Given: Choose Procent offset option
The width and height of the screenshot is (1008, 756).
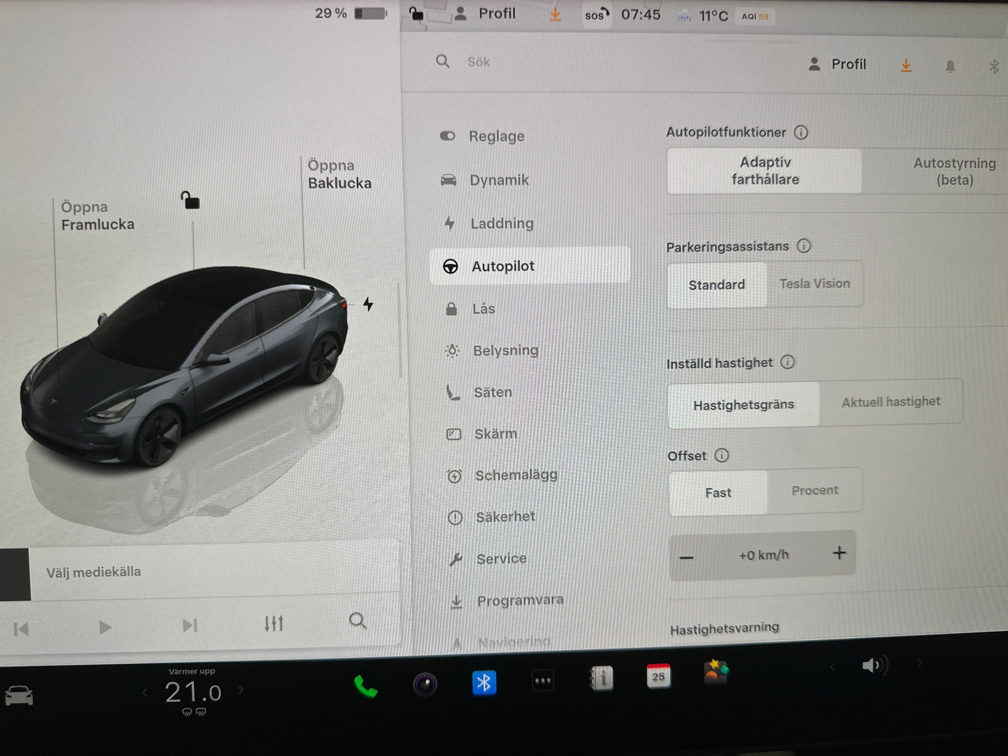Looking at the screenshot, I should pyautogui.click(x=814, y=491).
